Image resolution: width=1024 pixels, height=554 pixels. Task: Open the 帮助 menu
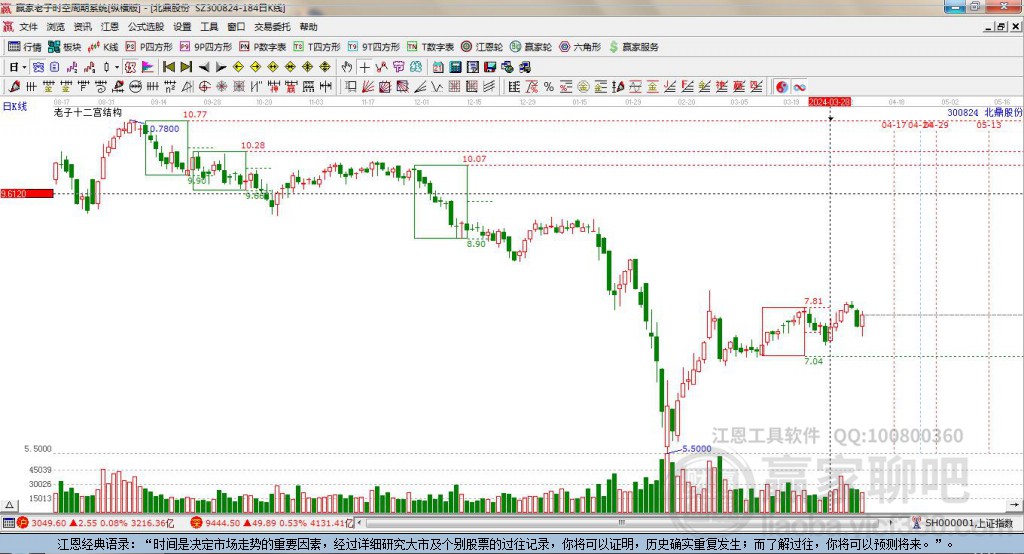pyautogui.click(x=308, y=27)
